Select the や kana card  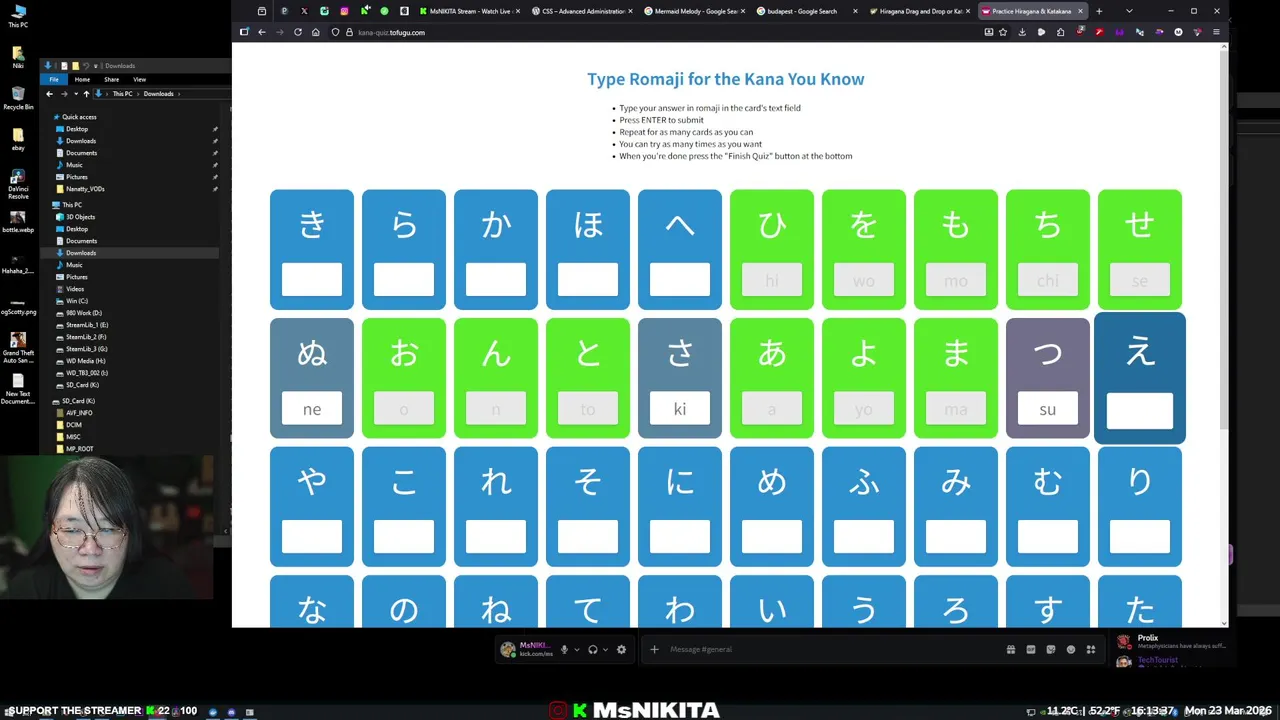pos(312,506)
